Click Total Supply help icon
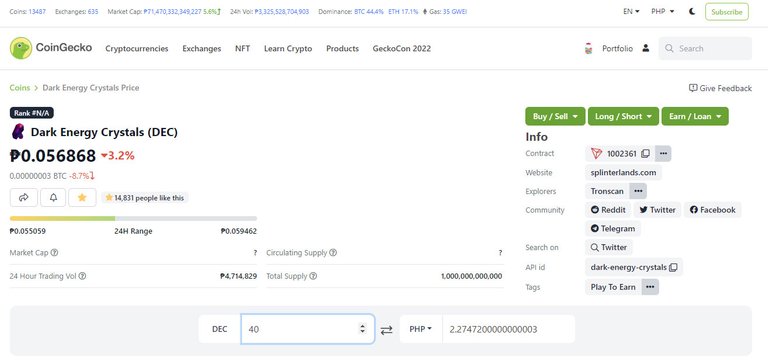This screenshot has height=363, width=768. click(x=313, y=276)
